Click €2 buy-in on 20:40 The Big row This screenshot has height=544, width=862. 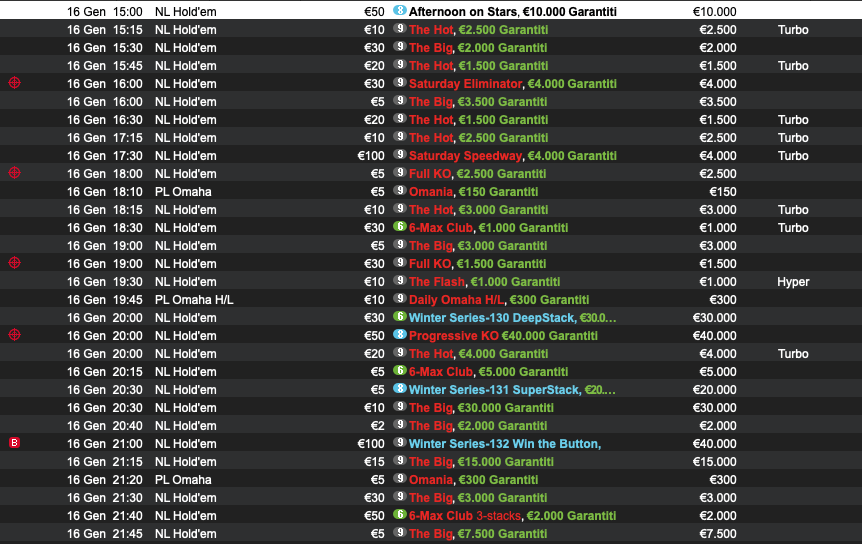point(378,426)
